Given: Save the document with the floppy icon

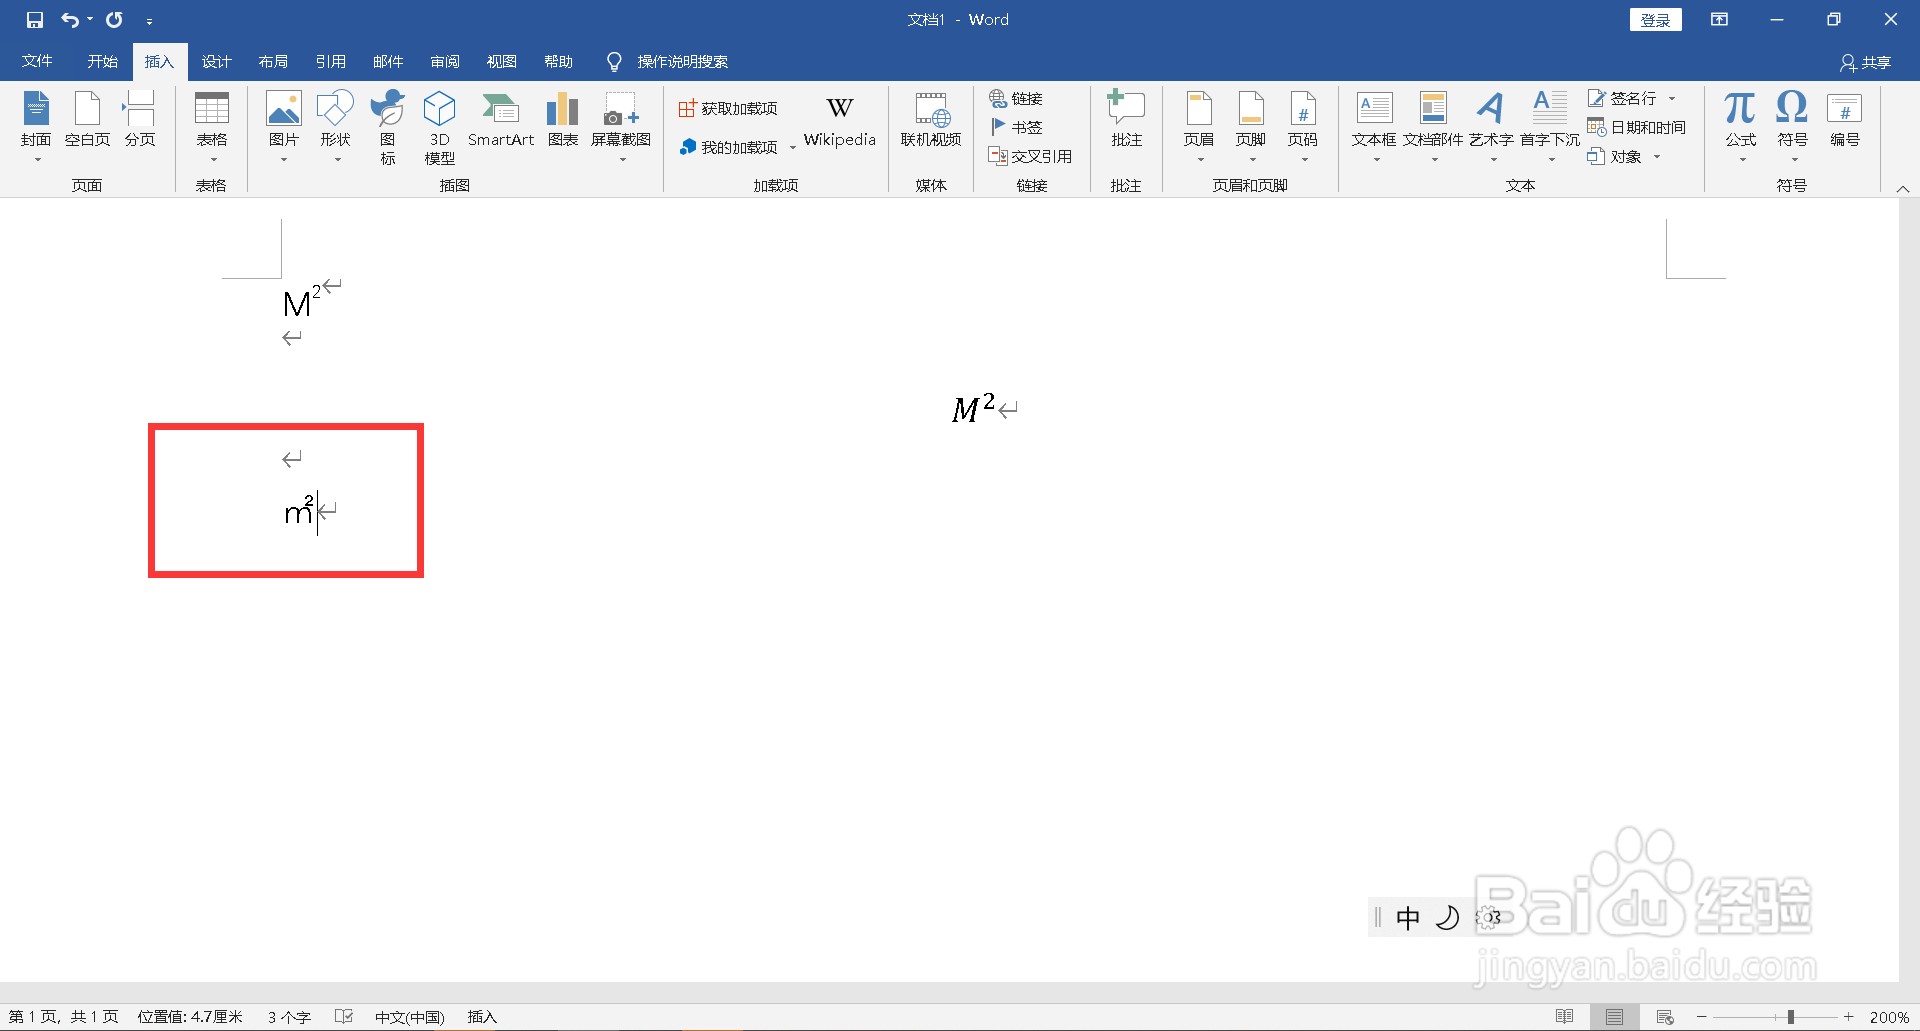Looking at the screenshot, I should (35, 20).
